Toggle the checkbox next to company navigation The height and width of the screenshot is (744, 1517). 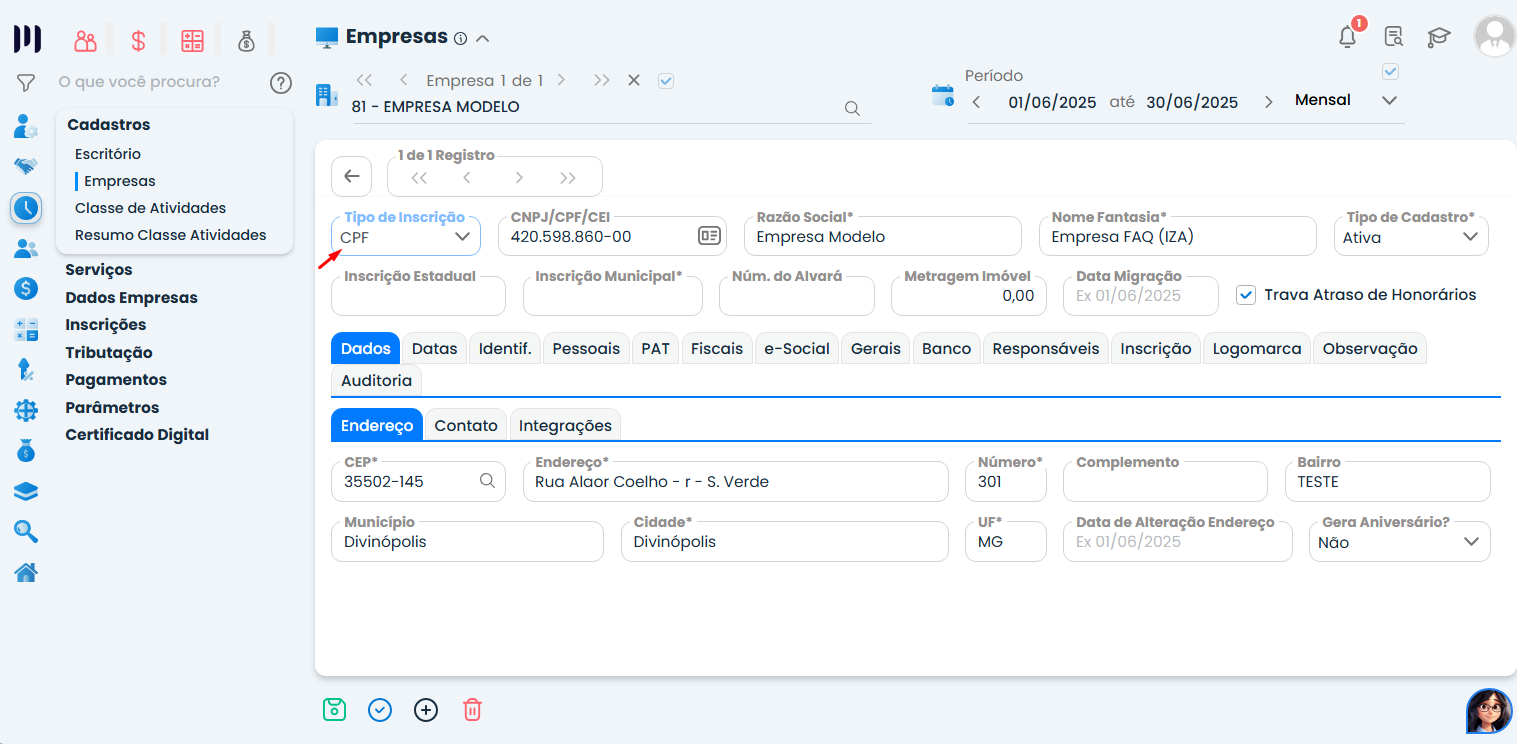pos(666,81)
